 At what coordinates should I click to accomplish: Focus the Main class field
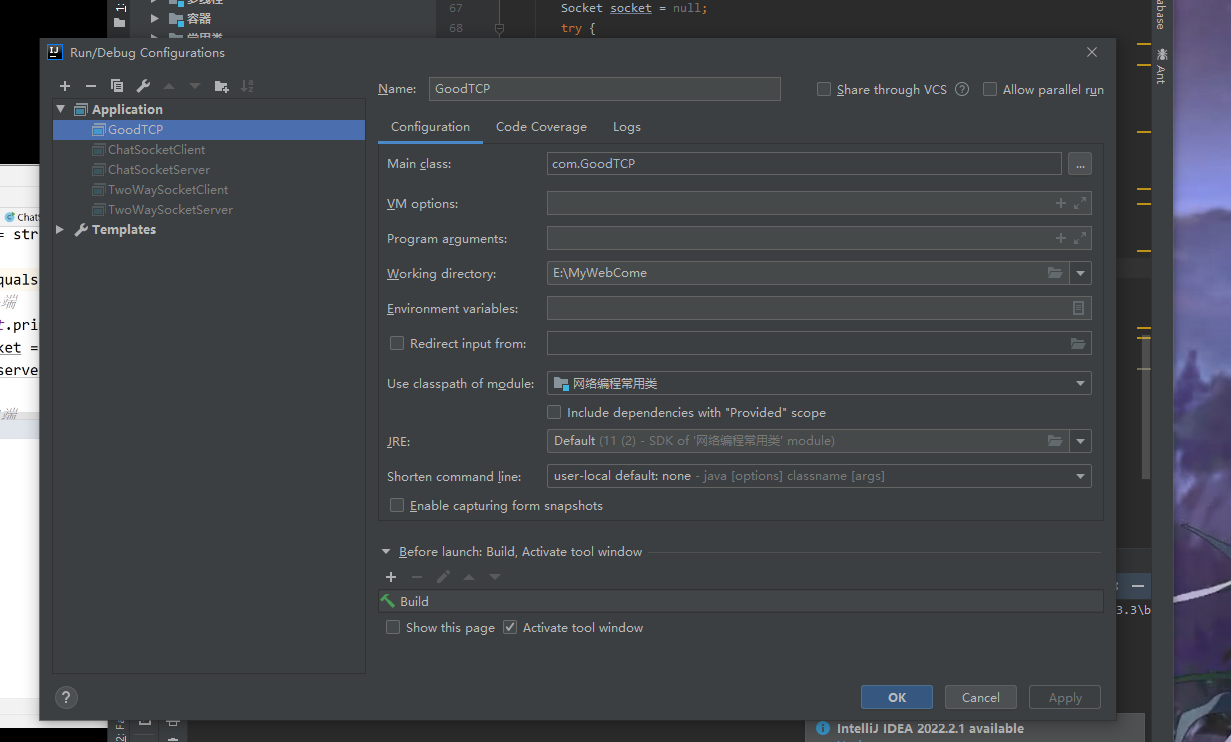pos(804,163)
